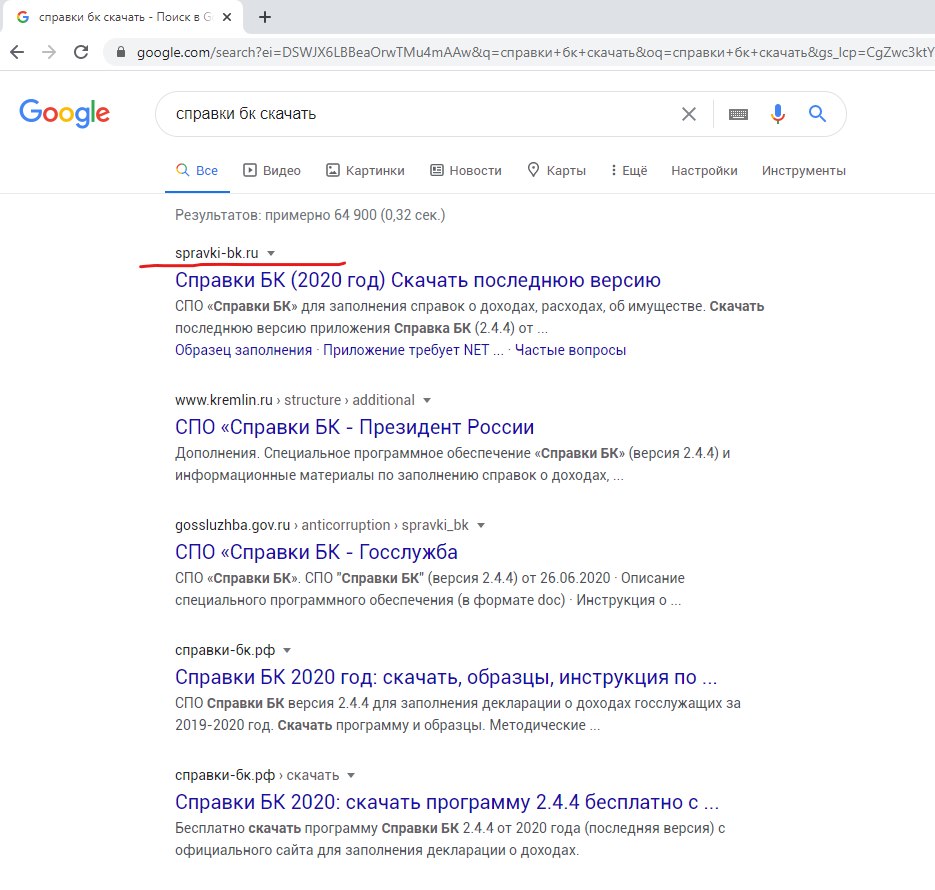Screen dimensions: 935x890
Task: Open a new browser tab with plus
Action: click(x=265, y=17)
